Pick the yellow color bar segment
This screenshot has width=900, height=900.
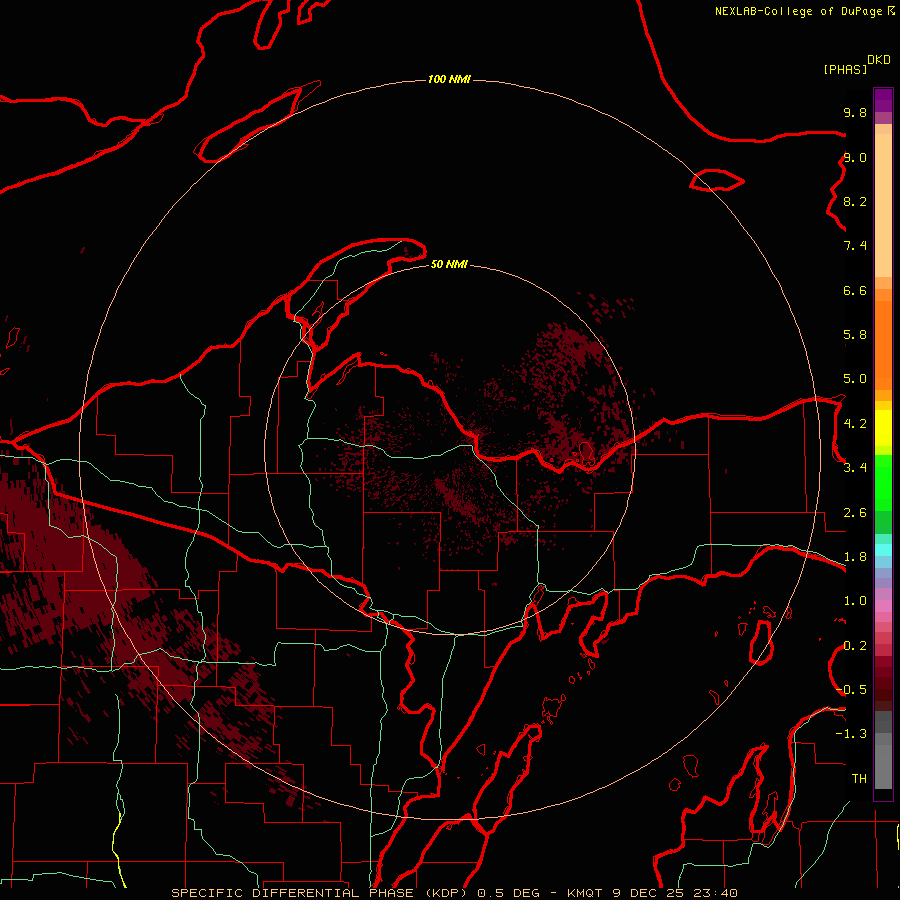(x=883, y=428)
